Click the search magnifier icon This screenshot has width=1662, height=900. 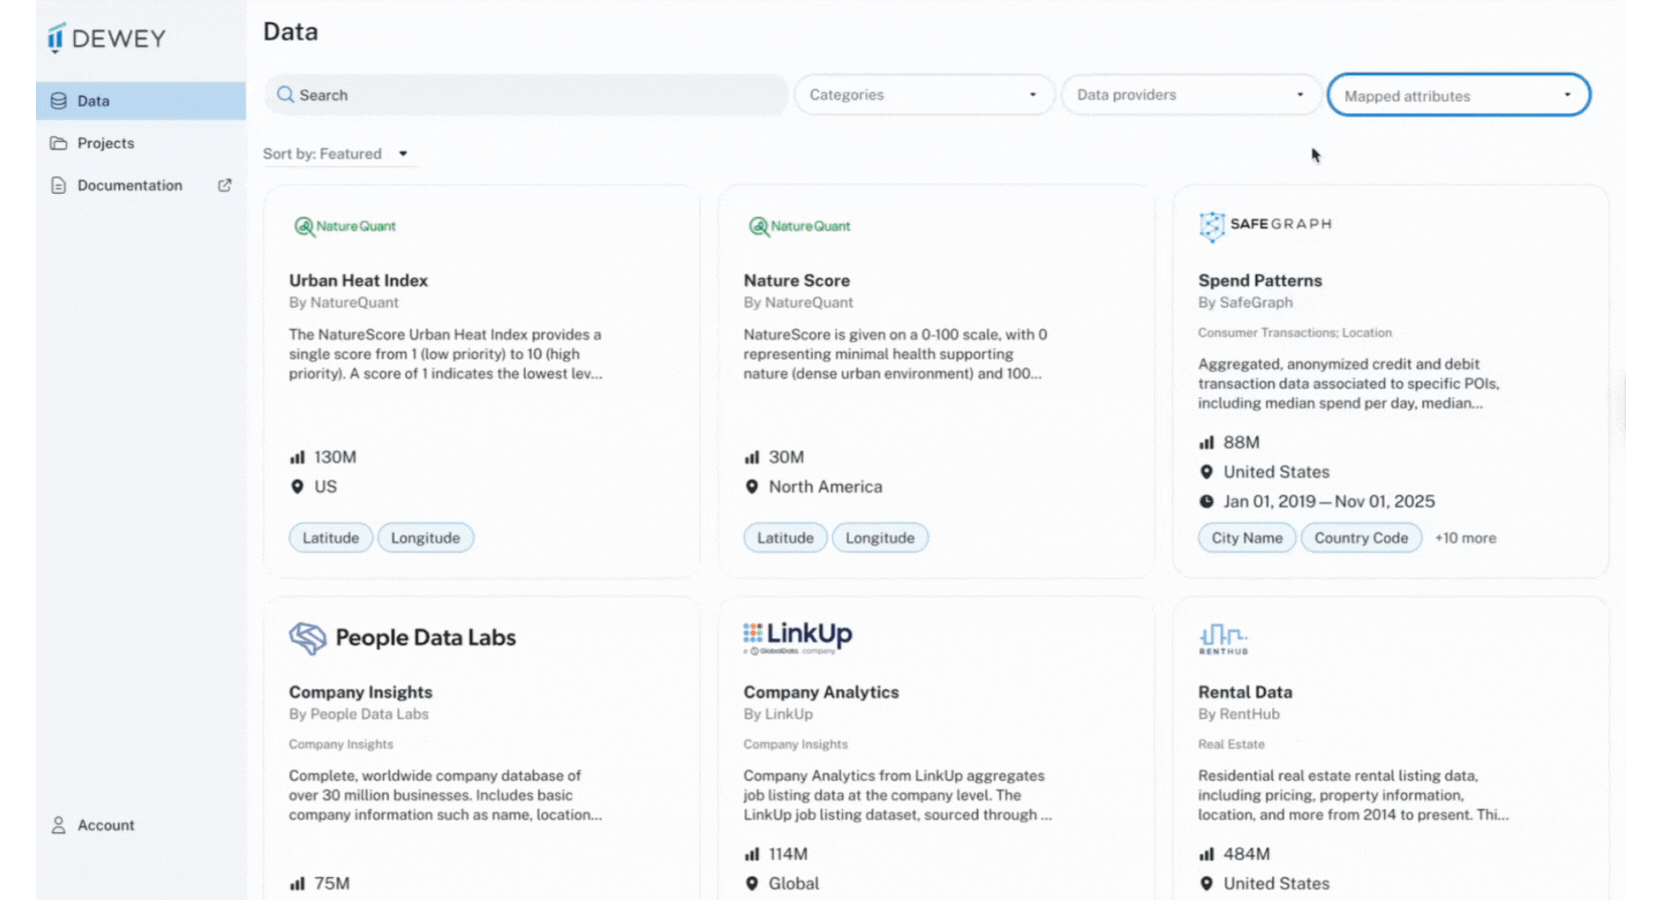285,95
